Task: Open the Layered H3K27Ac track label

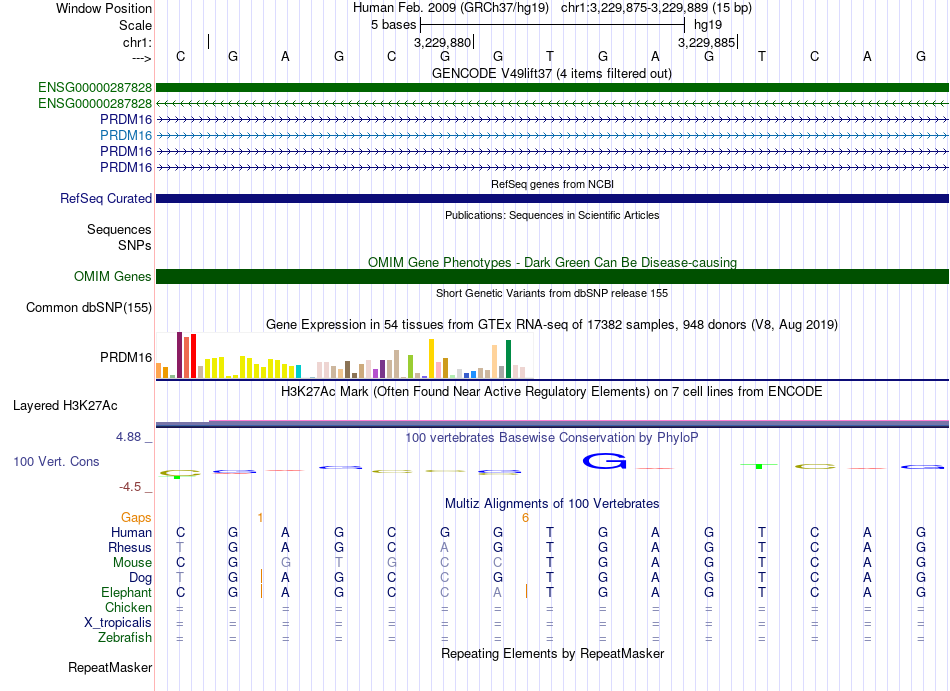Action: tap(65, 406)
